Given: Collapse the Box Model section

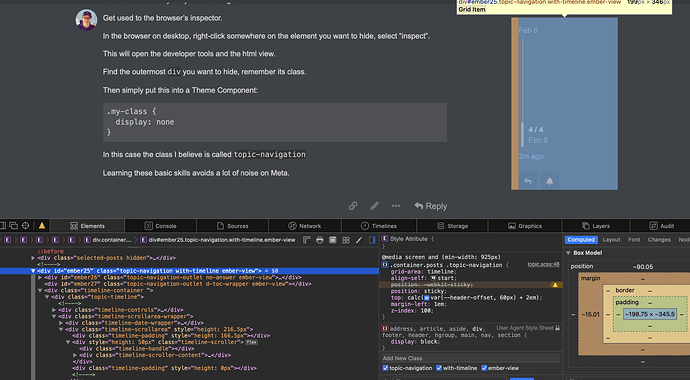Looking at the screenshot, I should coord(568,253).
